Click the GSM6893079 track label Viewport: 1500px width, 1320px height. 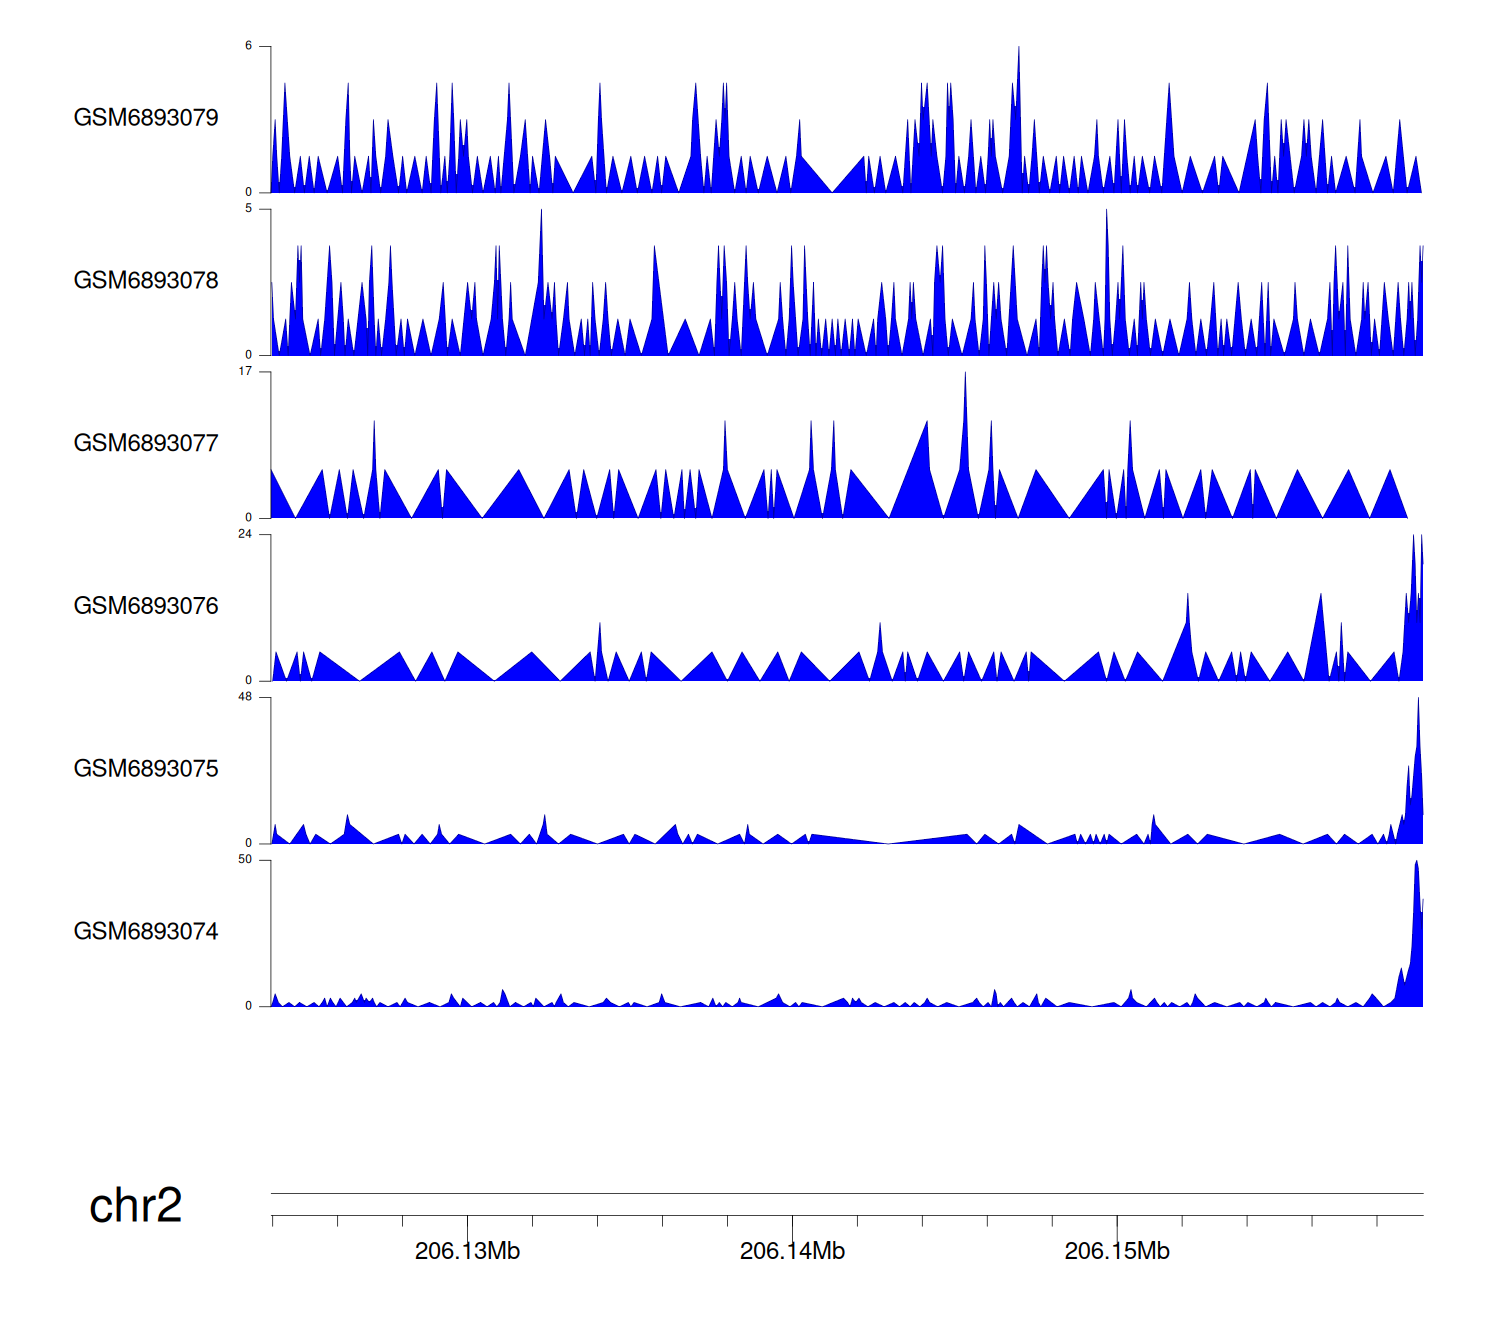coord(146,118)
